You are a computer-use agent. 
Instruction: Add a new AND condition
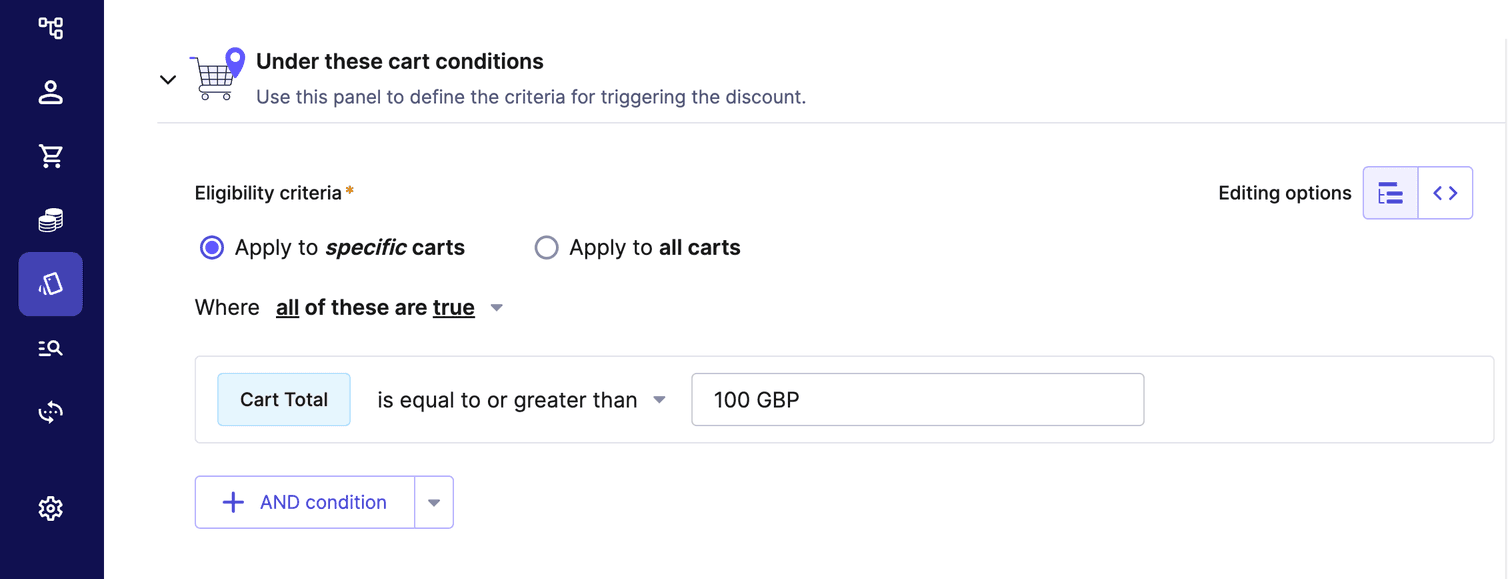305,501
